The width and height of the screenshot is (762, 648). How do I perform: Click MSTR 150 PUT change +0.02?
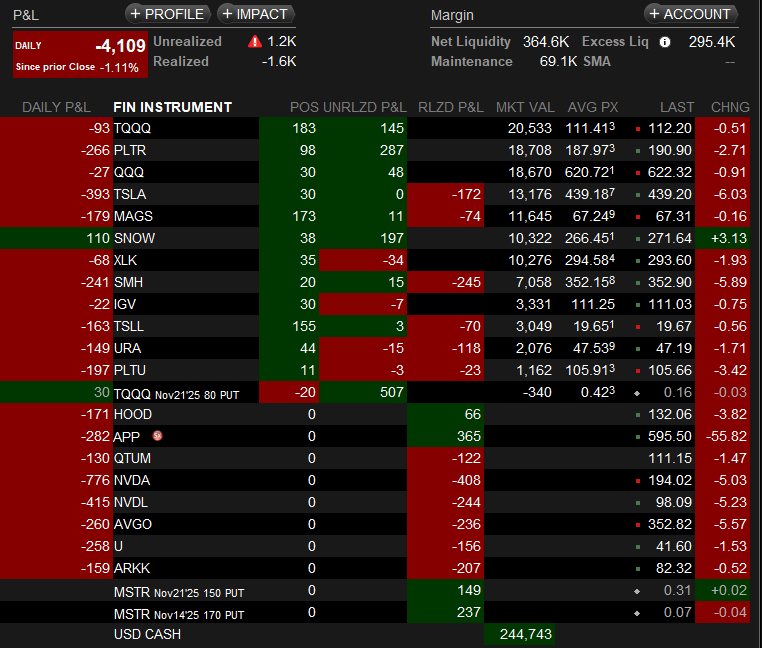click(x=728, y=590)
